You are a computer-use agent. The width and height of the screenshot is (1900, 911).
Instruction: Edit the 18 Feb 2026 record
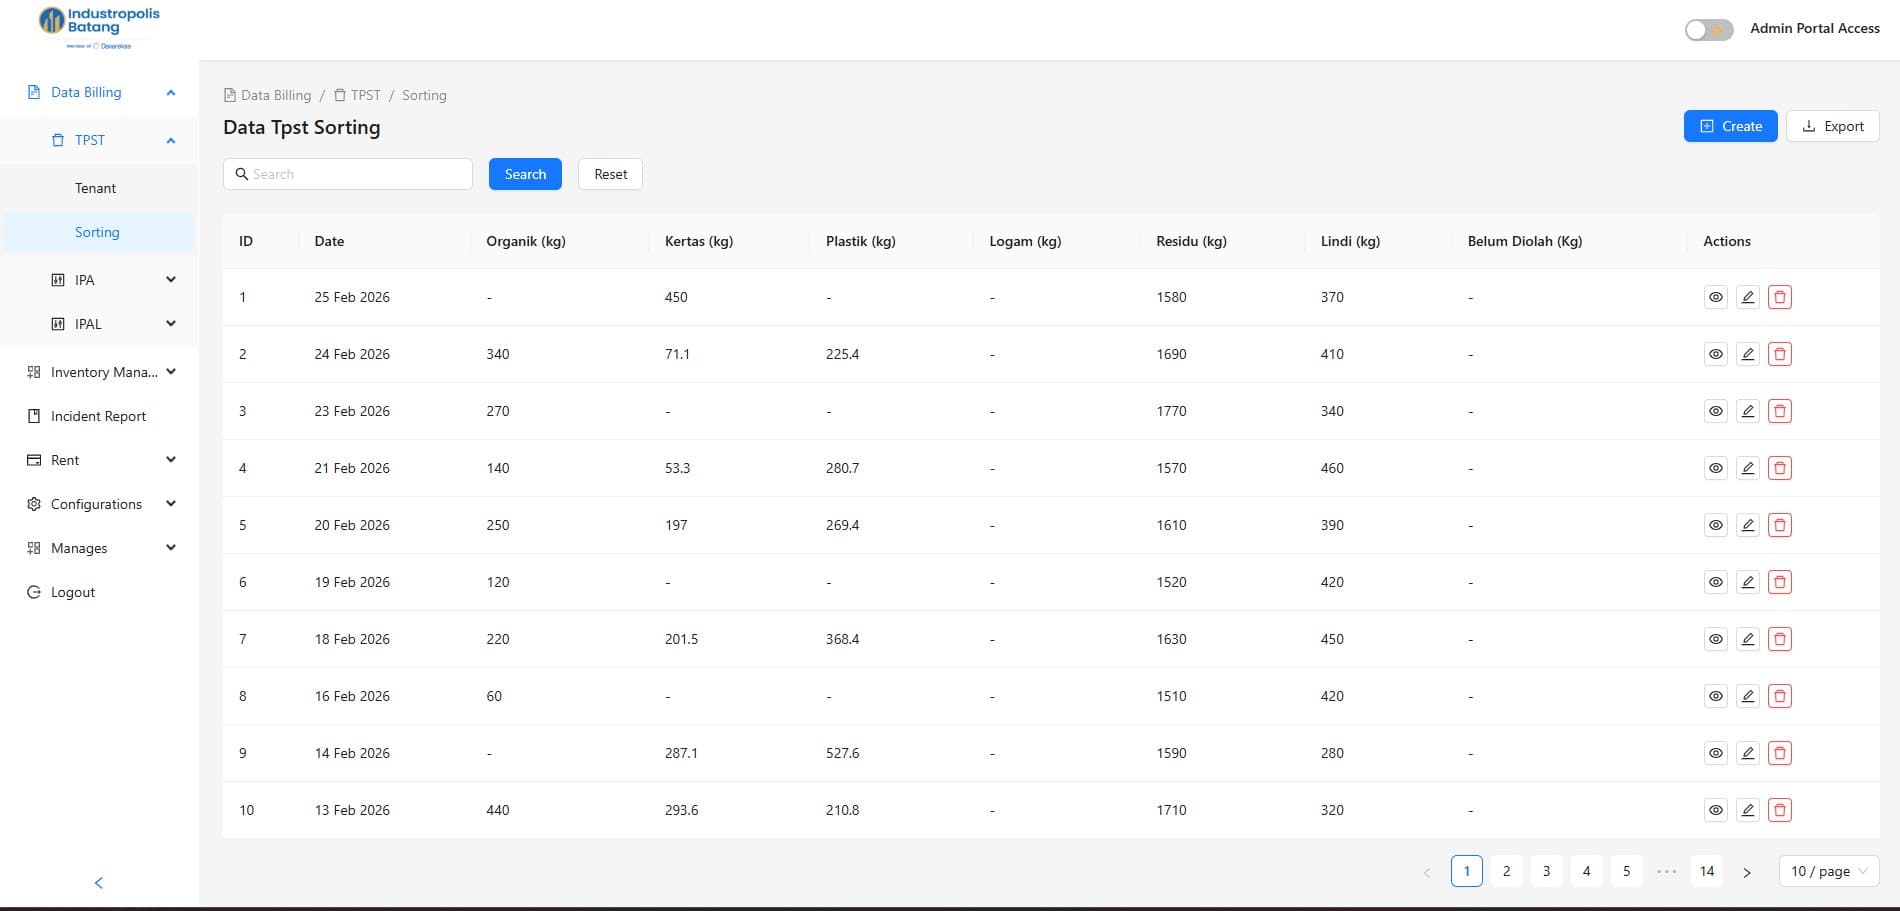(x=1748, y=639)
